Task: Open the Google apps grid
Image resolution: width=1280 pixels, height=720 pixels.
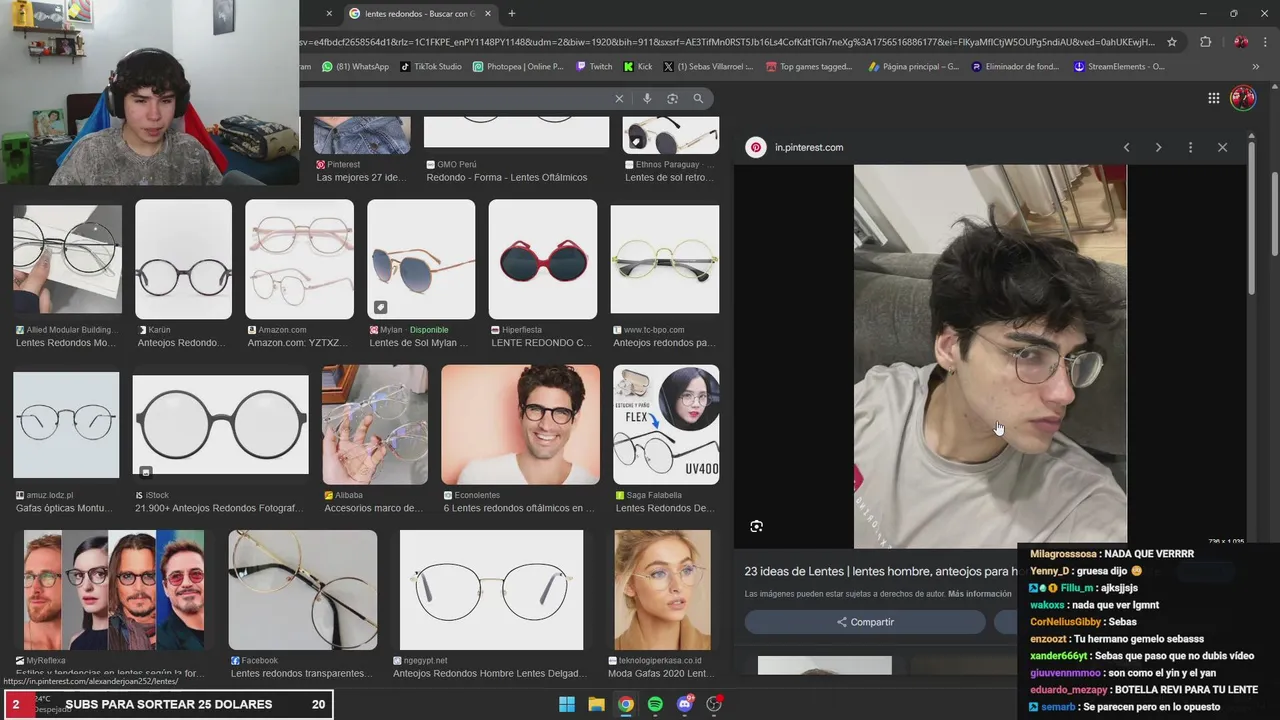Action: click(1213, 98)
